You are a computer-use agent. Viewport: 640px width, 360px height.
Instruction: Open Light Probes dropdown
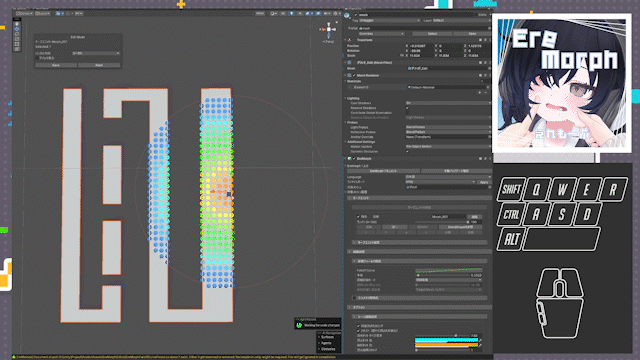pyautogui.click(x=448, y=127)
